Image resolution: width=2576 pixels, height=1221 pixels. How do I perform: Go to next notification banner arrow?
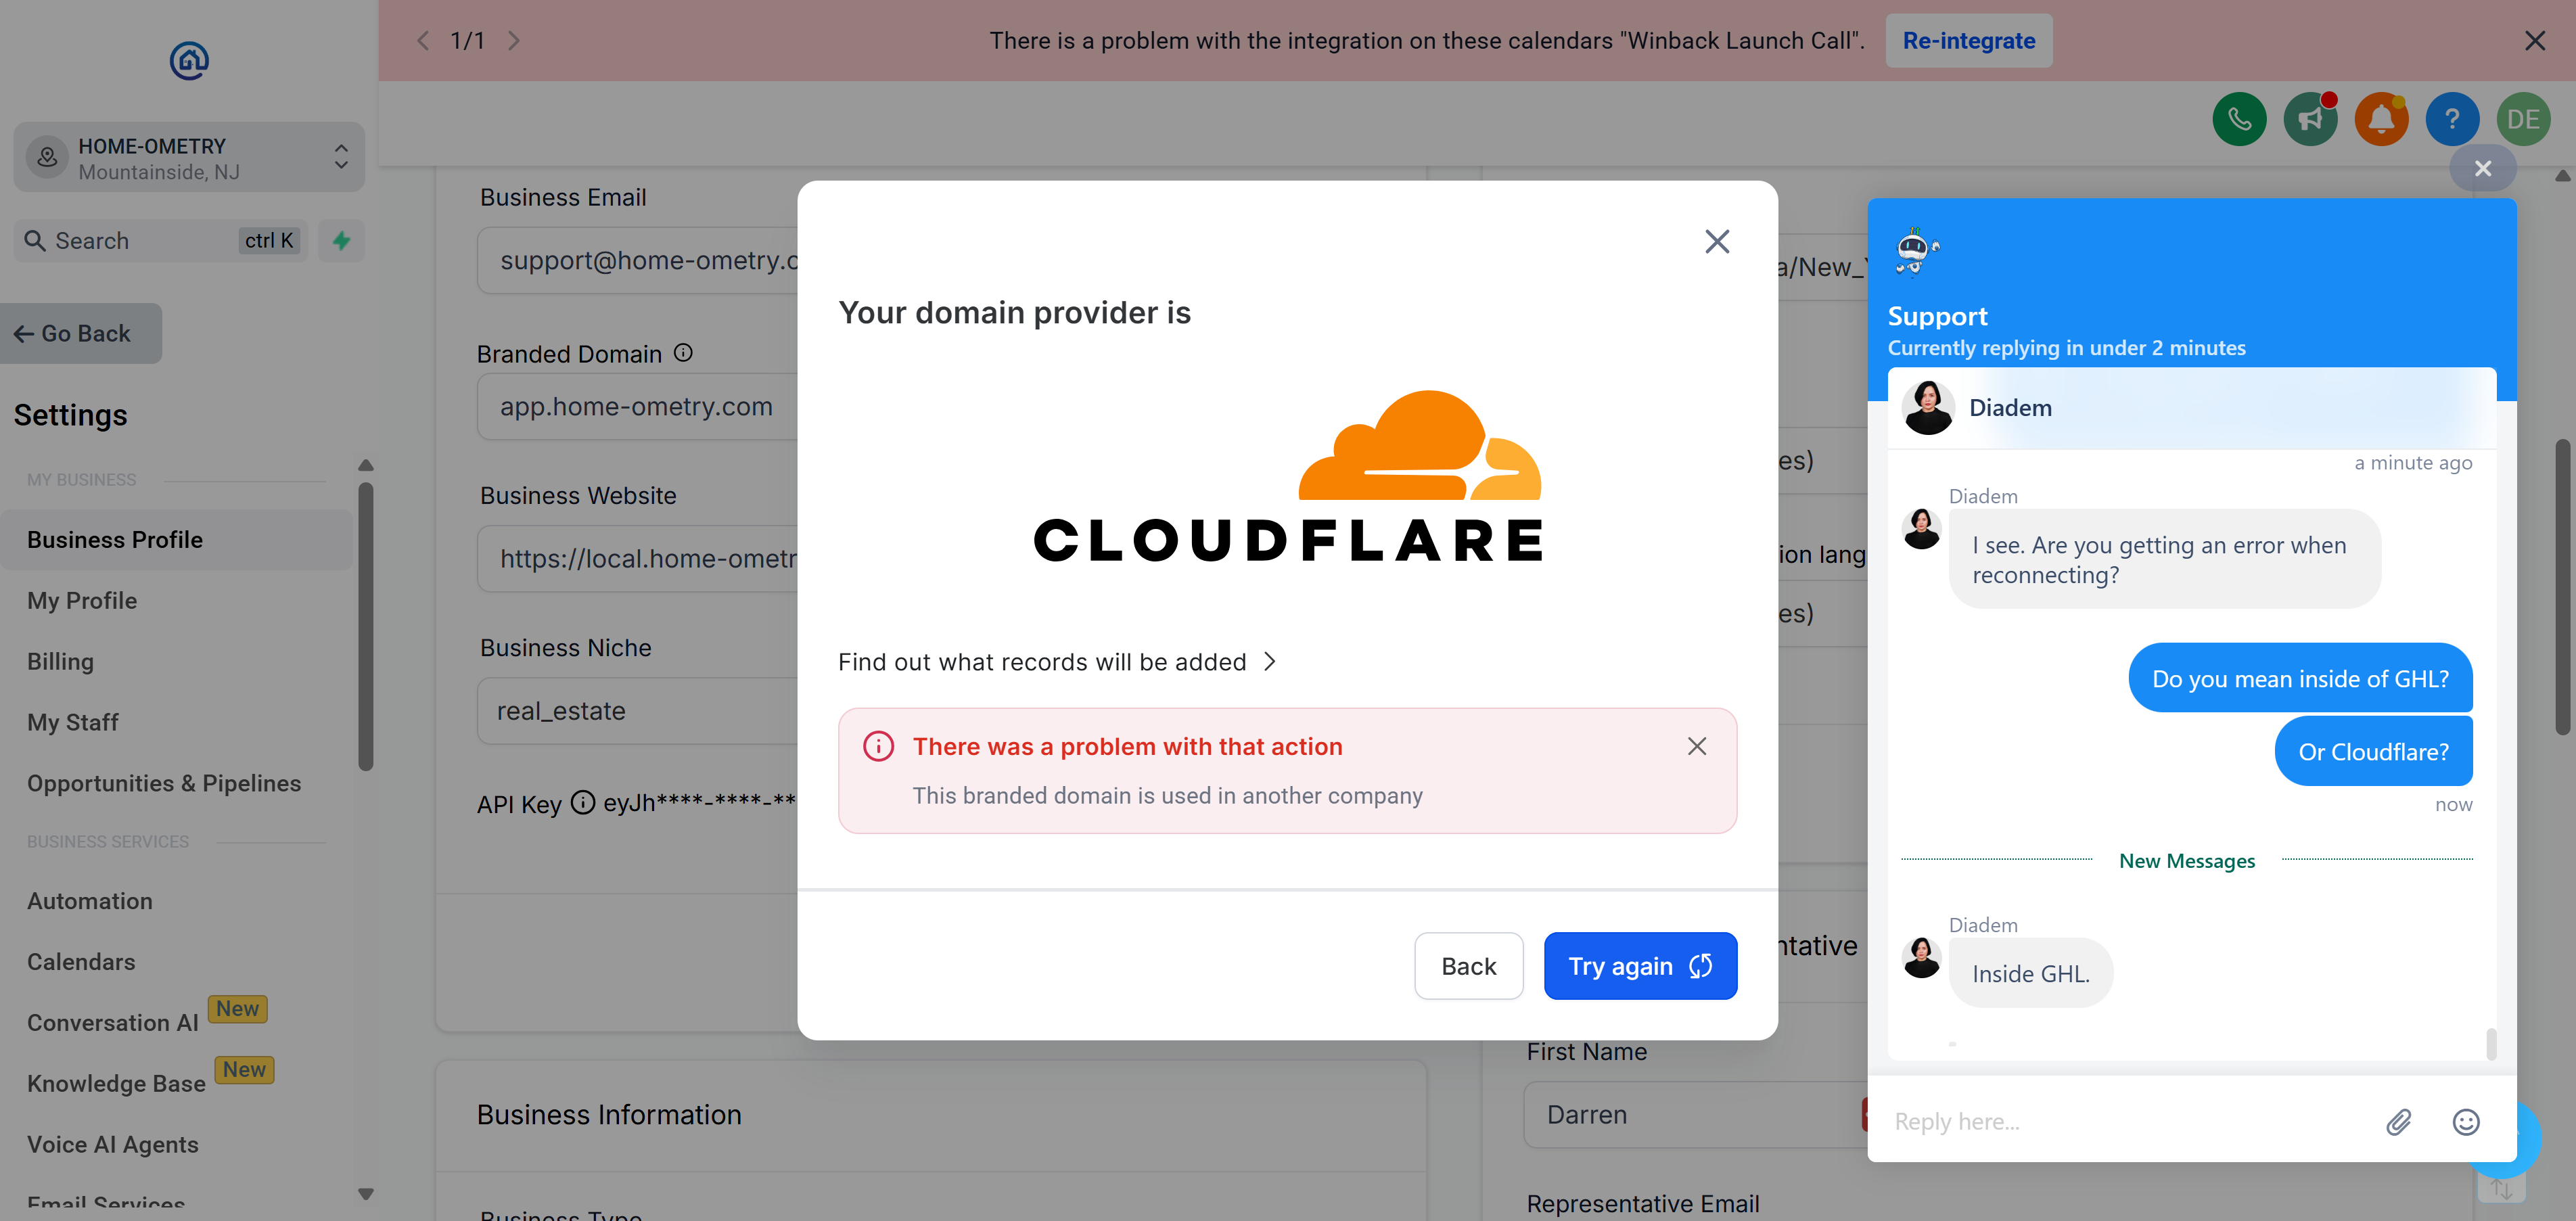coord(514,41)
